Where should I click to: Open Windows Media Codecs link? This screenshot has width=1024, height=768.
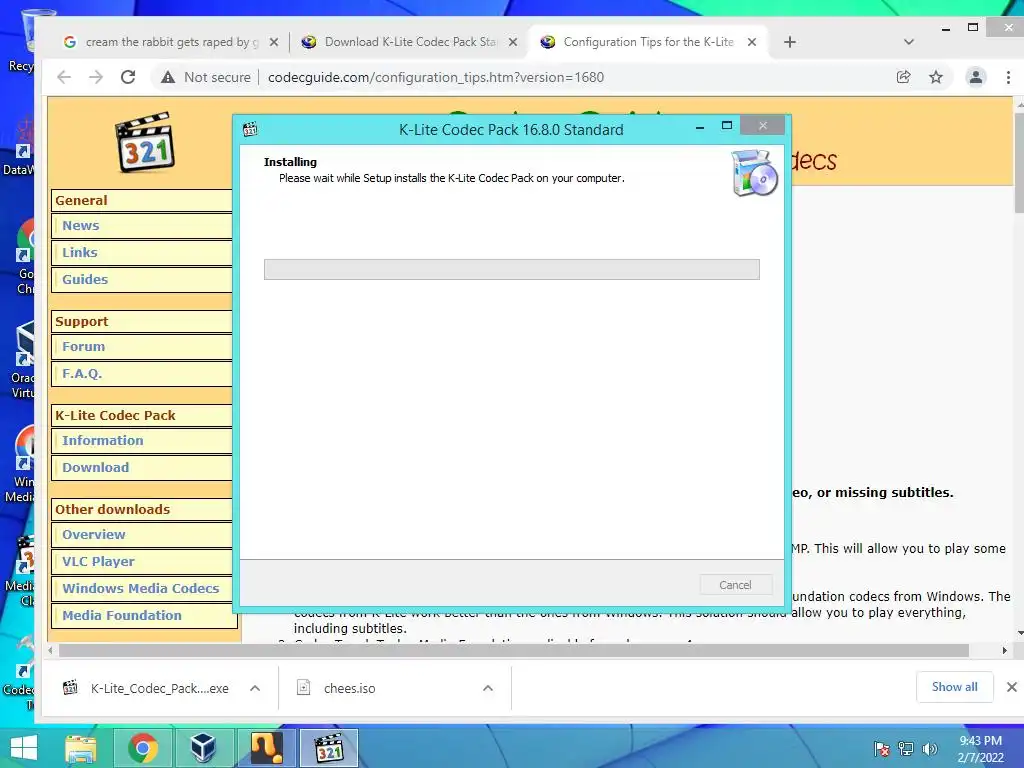140,588
